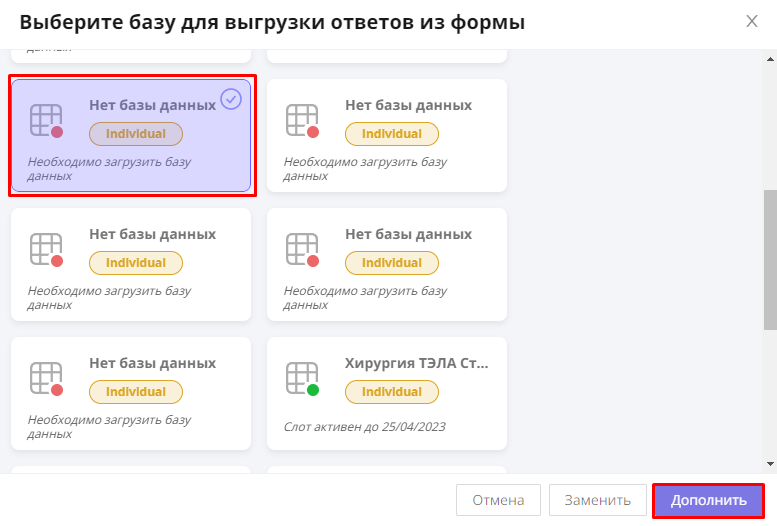Screen dimensions: 777x526
Task: Click the green status dot on the Хирургия ТЭЛА icon
Action: tap(313, 390)
